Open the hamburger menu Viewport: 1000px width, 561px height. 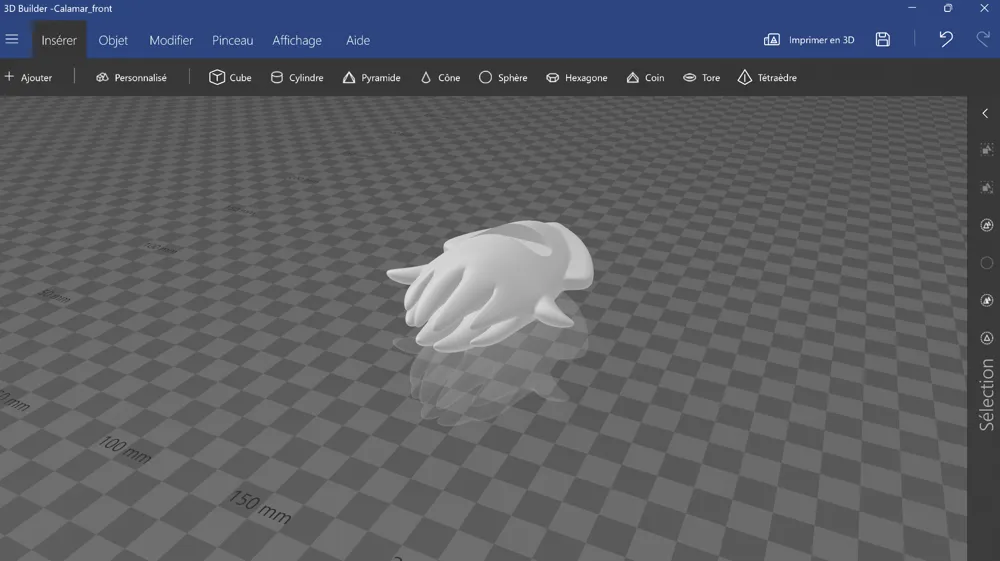tap(11, 40)
